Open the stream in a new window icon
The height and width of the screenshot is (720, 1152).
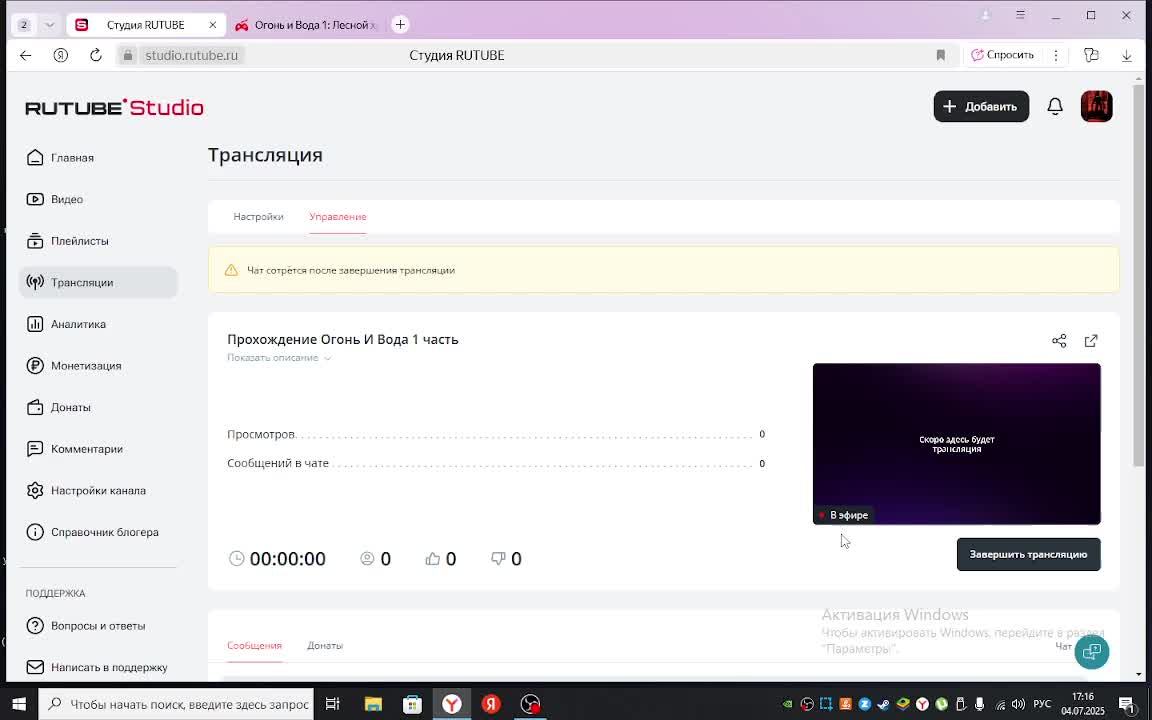tap(1091, 341)
